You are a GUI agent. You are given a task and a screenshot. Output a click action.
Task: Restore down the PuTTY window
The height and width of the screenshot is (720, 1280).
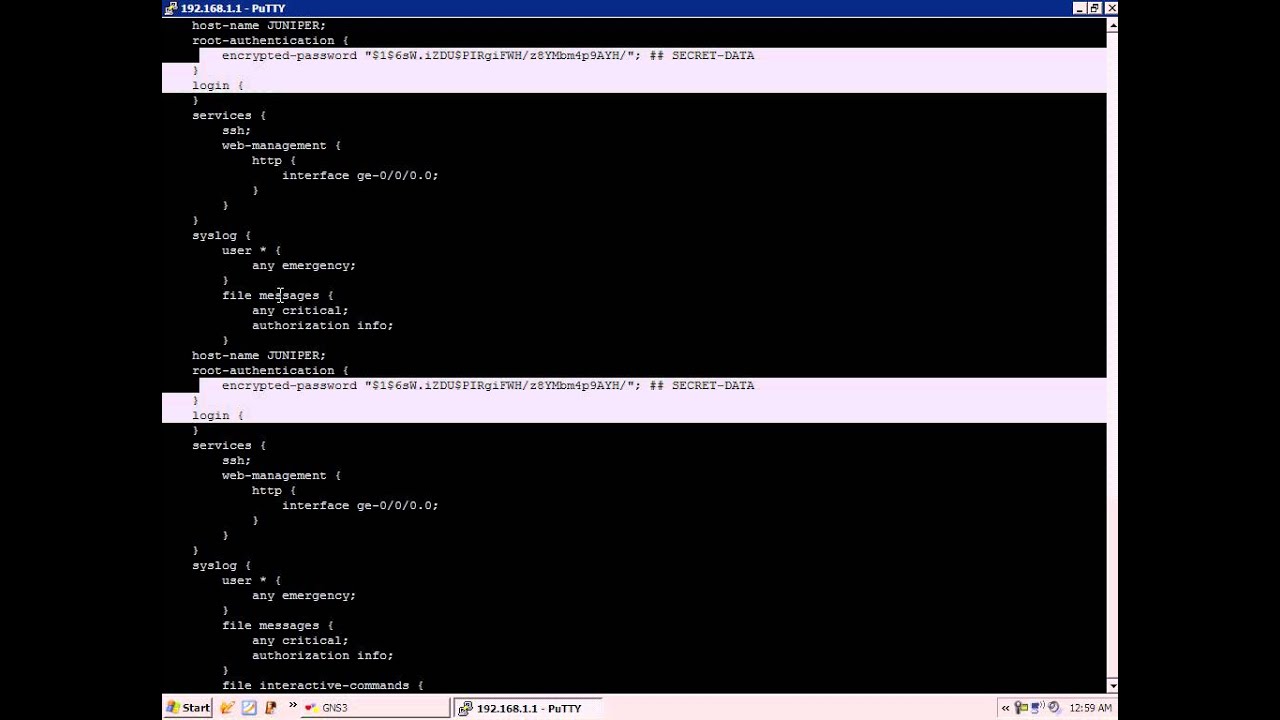click(x=1095, y=8)
